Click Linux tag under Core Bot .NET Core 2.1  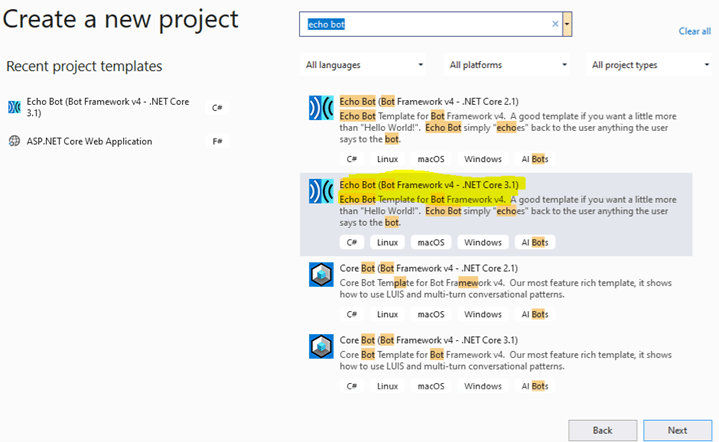[387, 315]
